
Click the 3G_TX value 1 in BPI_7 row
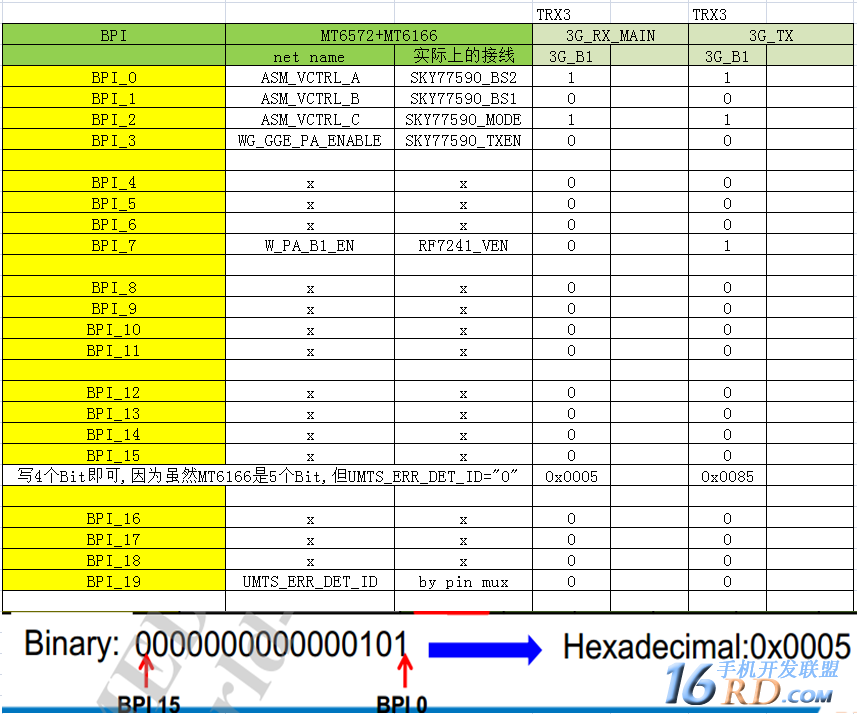pos(727,245)
